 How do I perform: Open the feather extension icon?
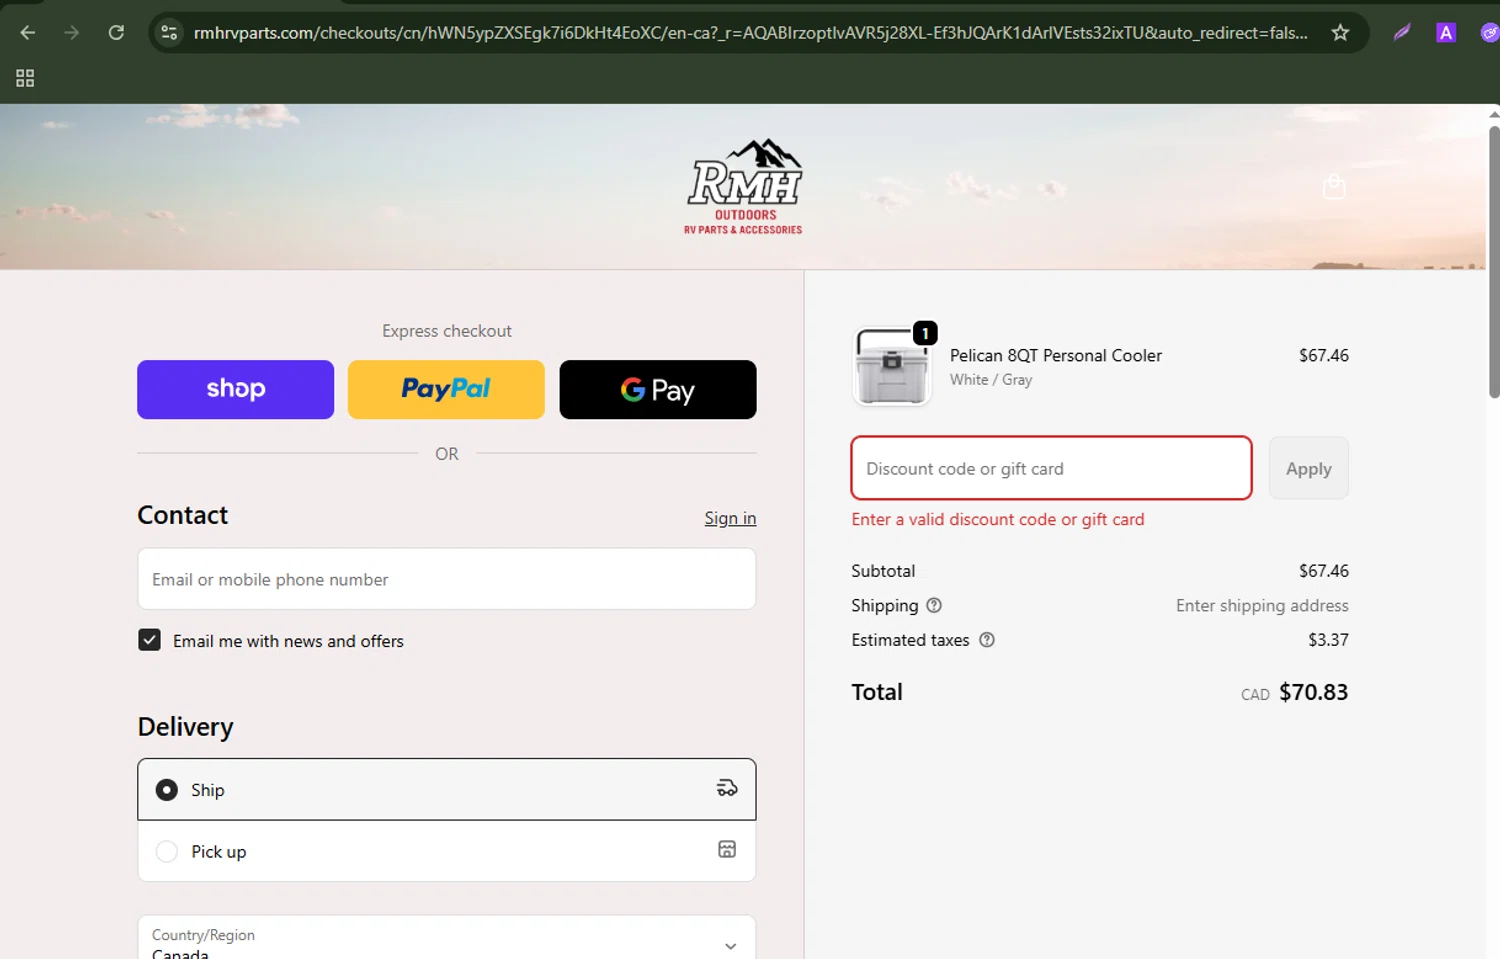pos(1402,33)
